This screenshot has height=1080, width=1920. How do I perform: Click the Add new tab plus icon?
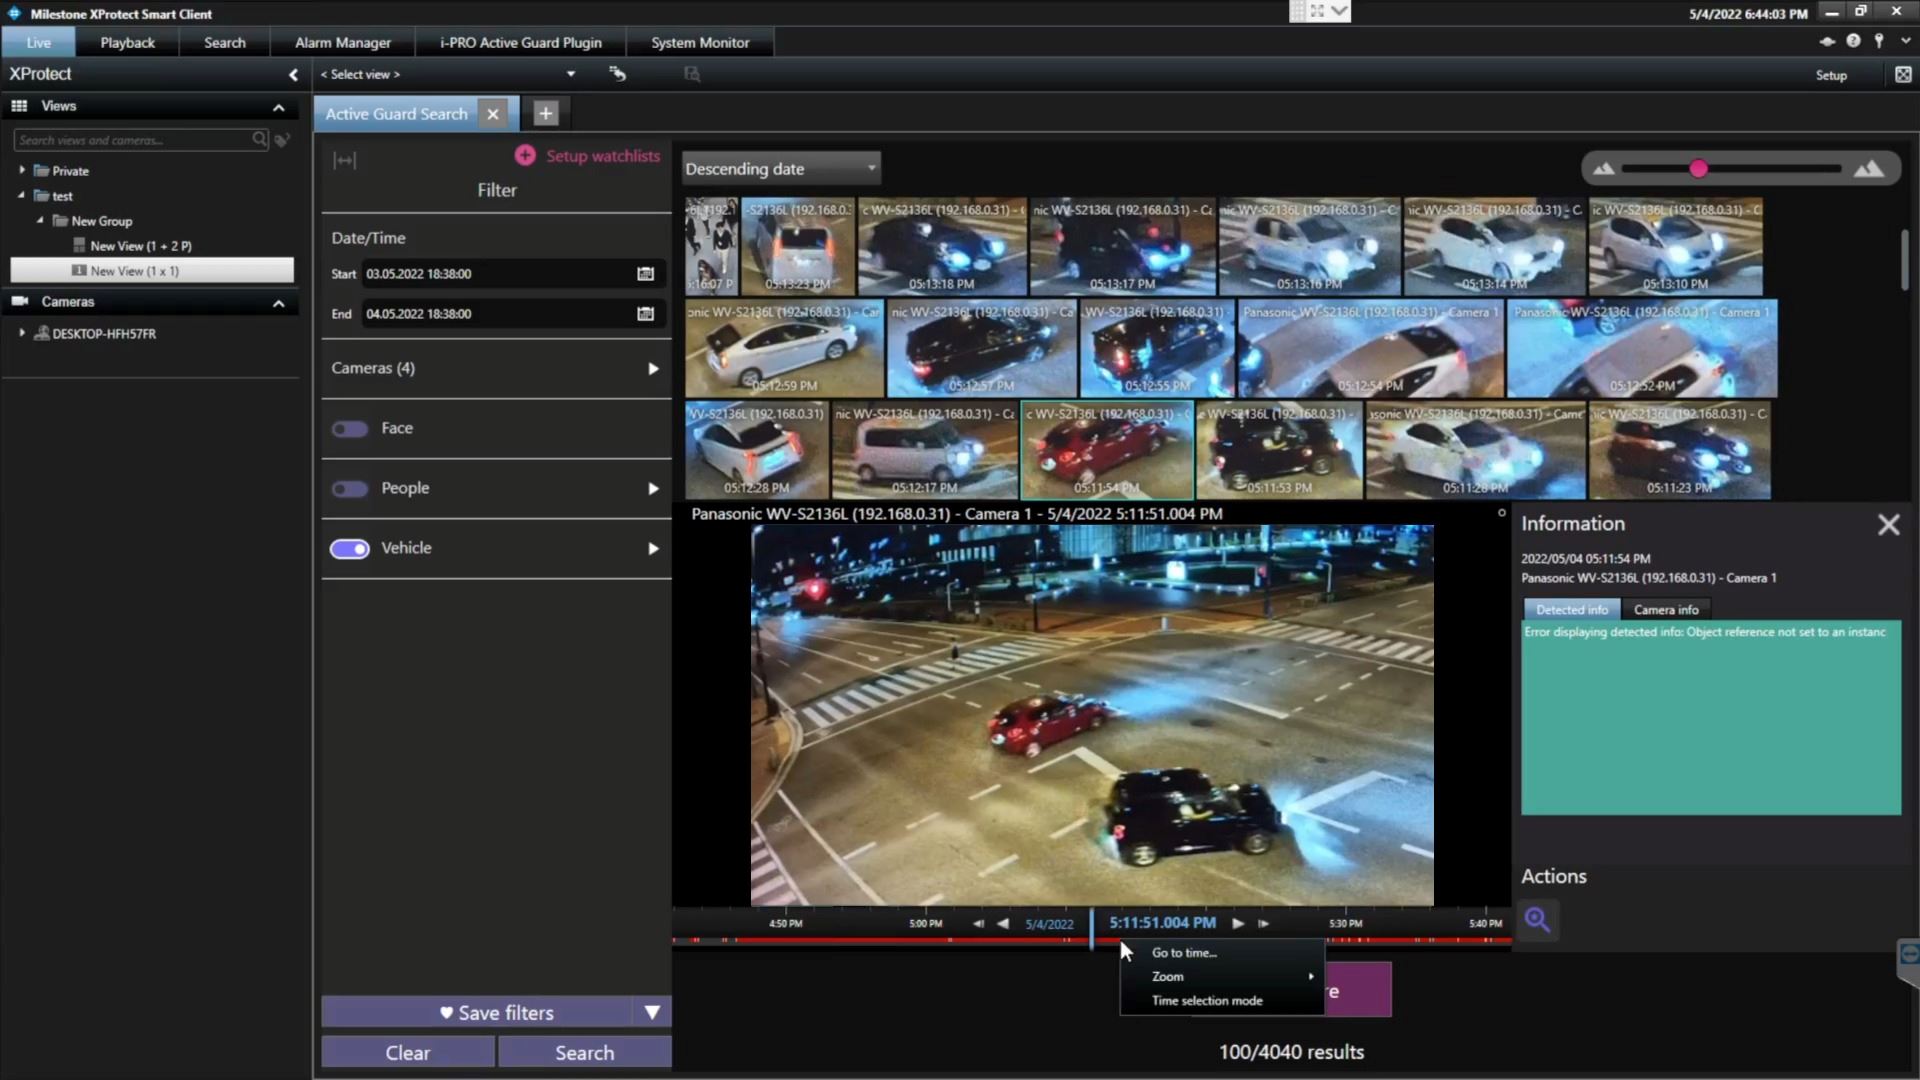click(545, 112)
